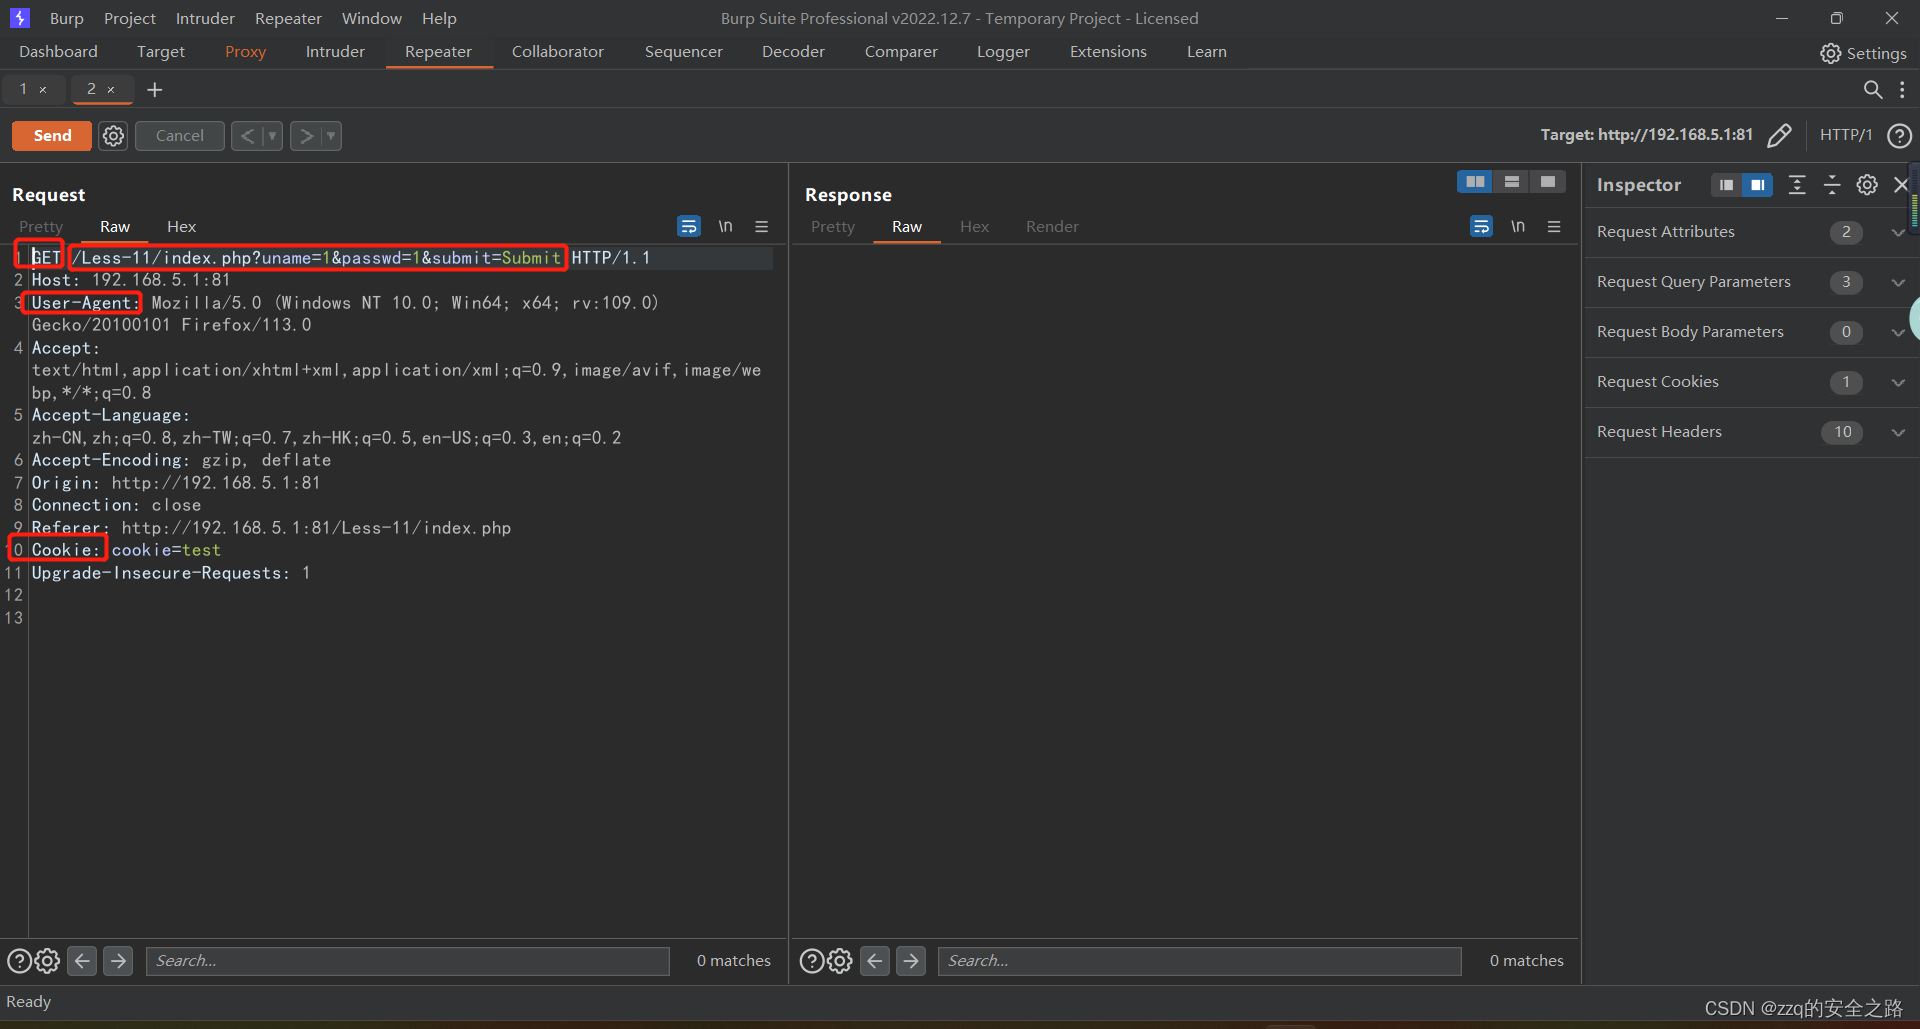Expand all Inspector sections icon
This screenshot has width=1920, height=1029.
coord(1797,185)
